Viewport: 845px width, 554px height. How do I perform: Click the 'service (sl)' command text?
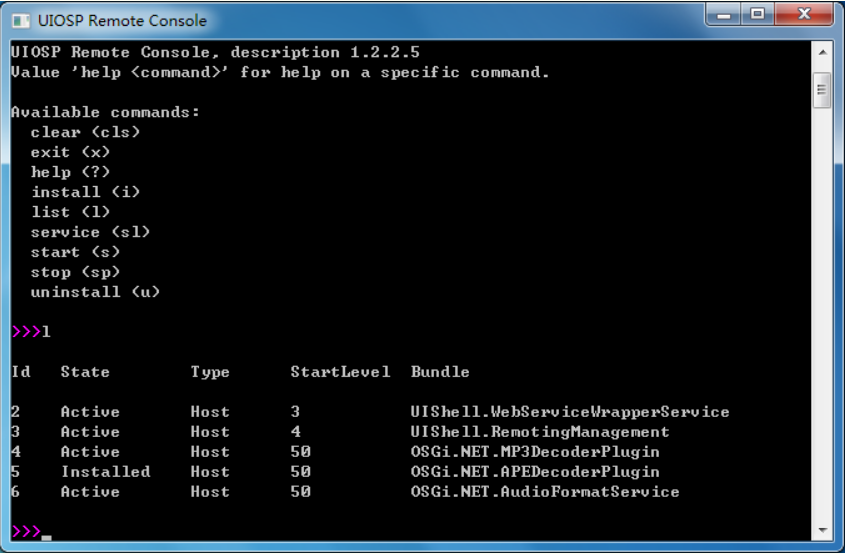point(91,232)
